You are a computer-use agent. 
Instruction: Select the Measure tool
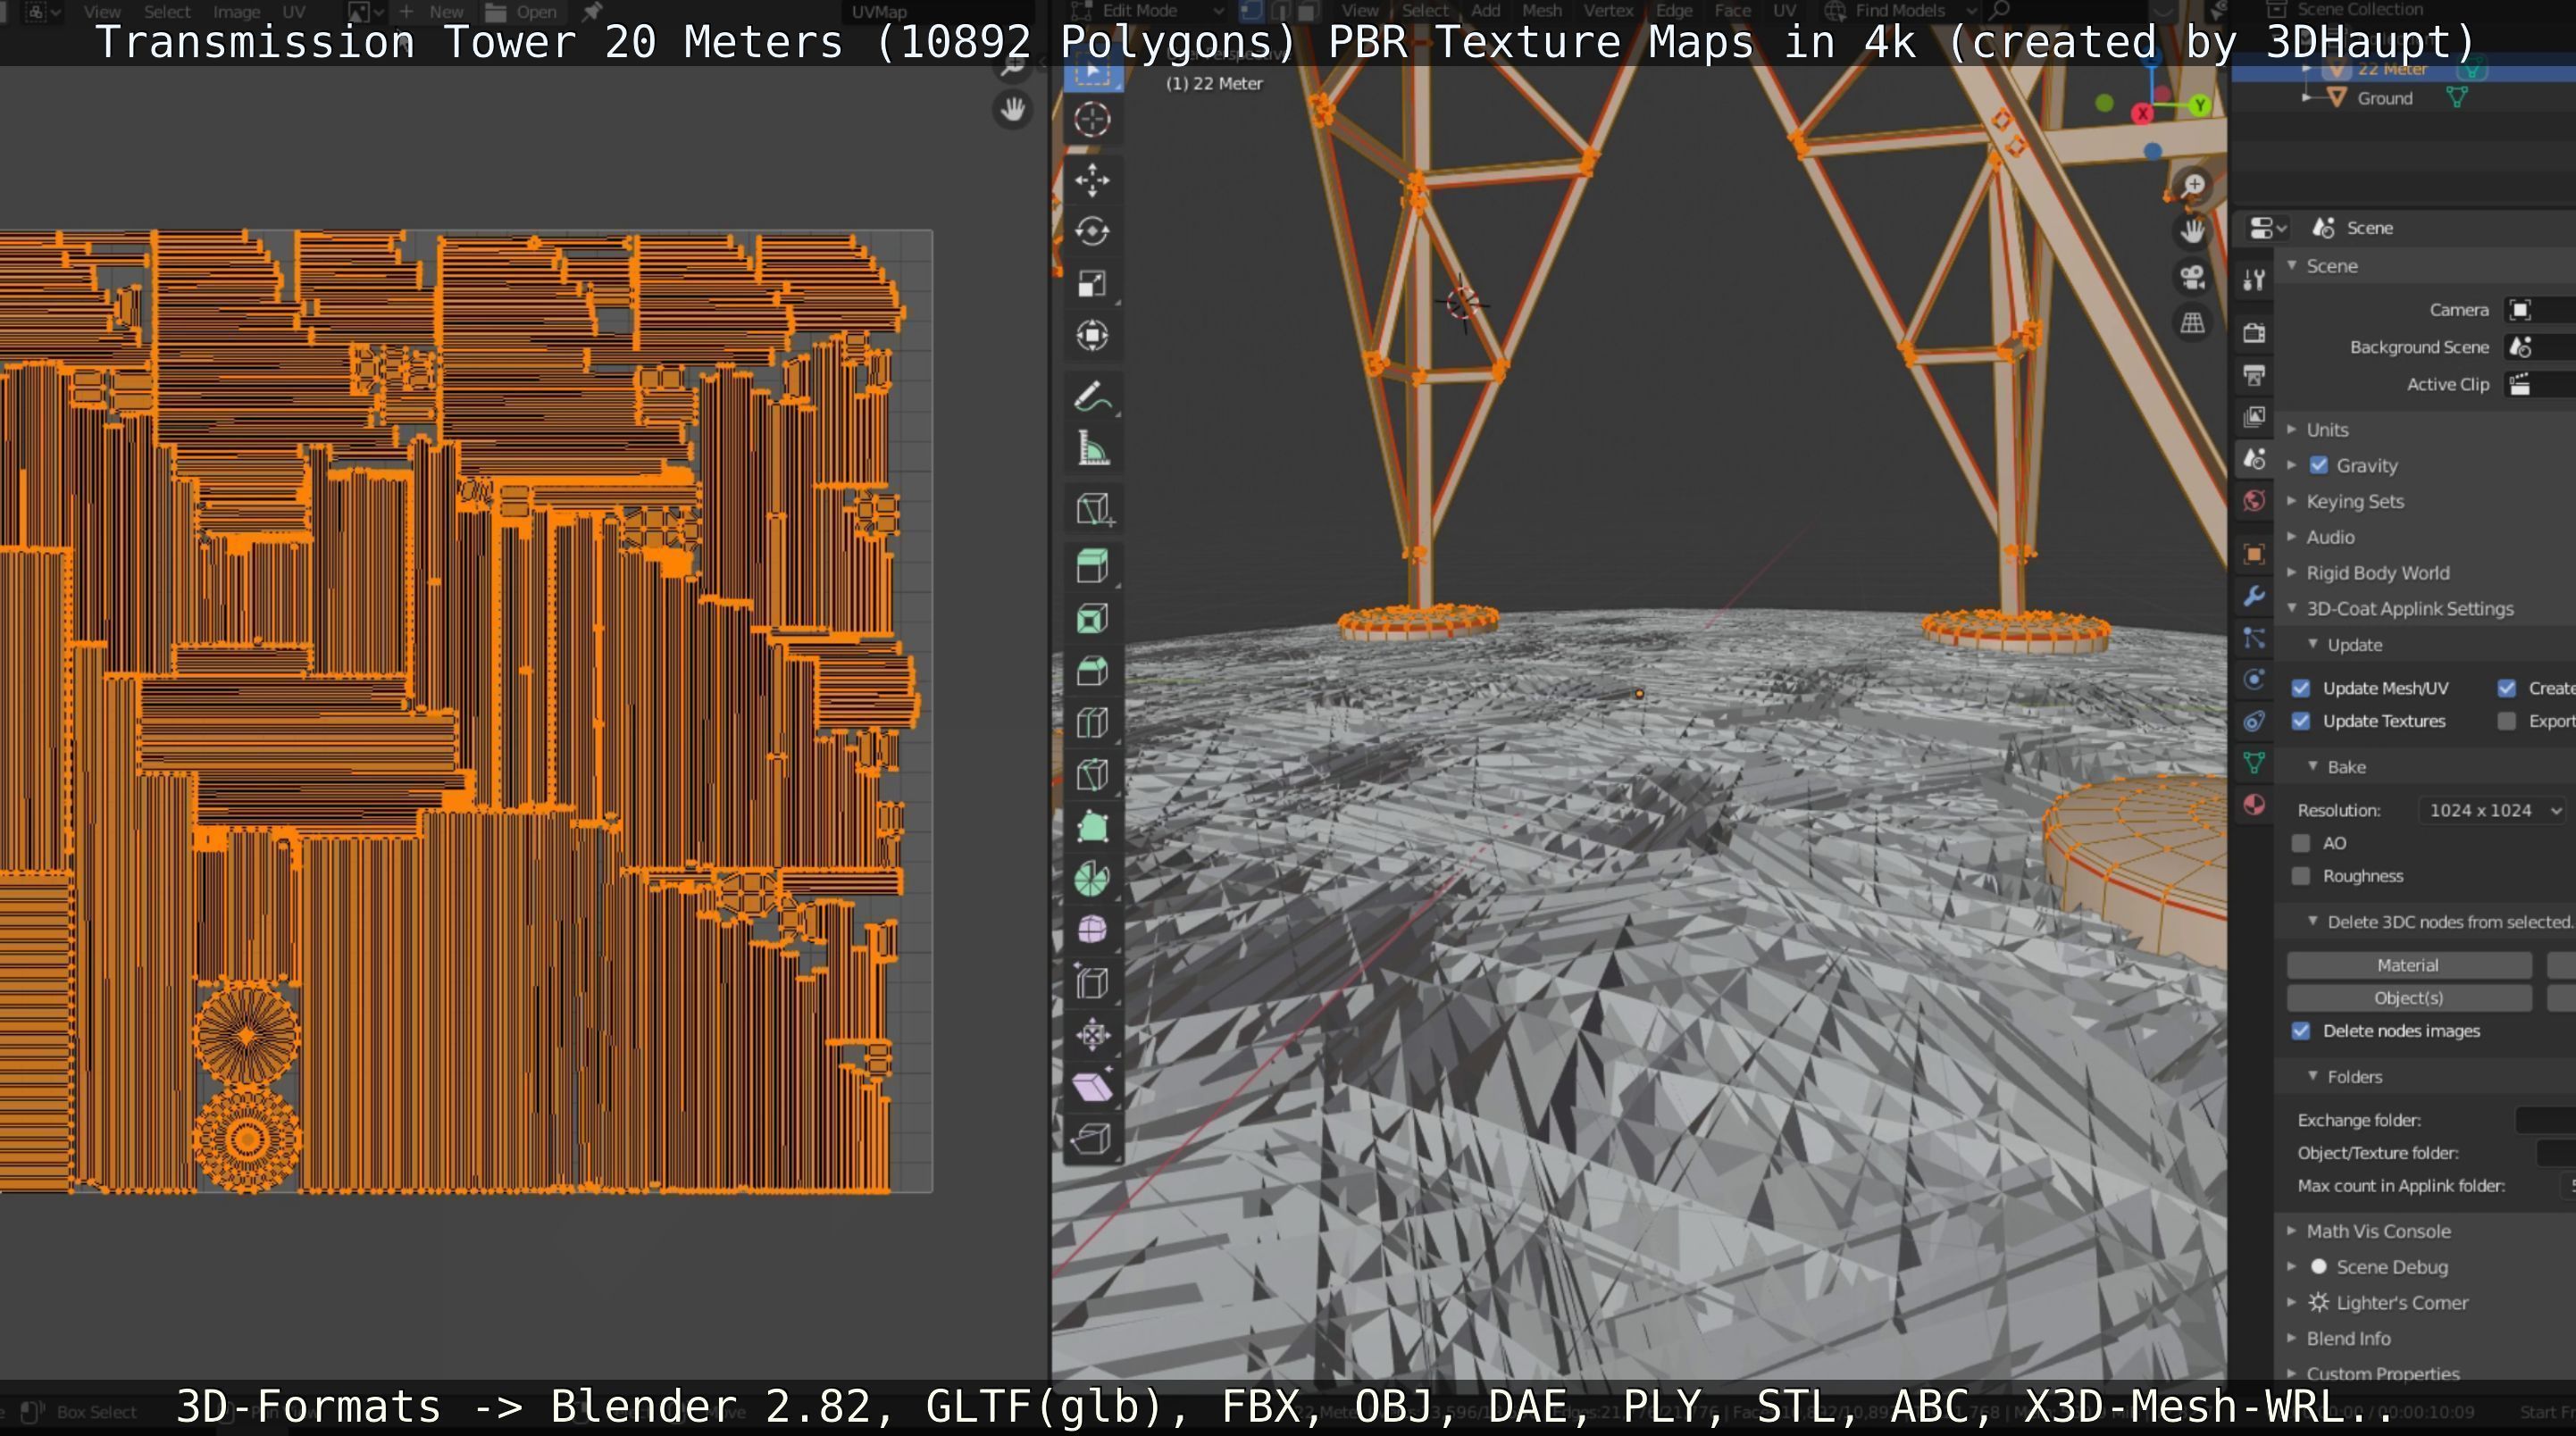1092,449
